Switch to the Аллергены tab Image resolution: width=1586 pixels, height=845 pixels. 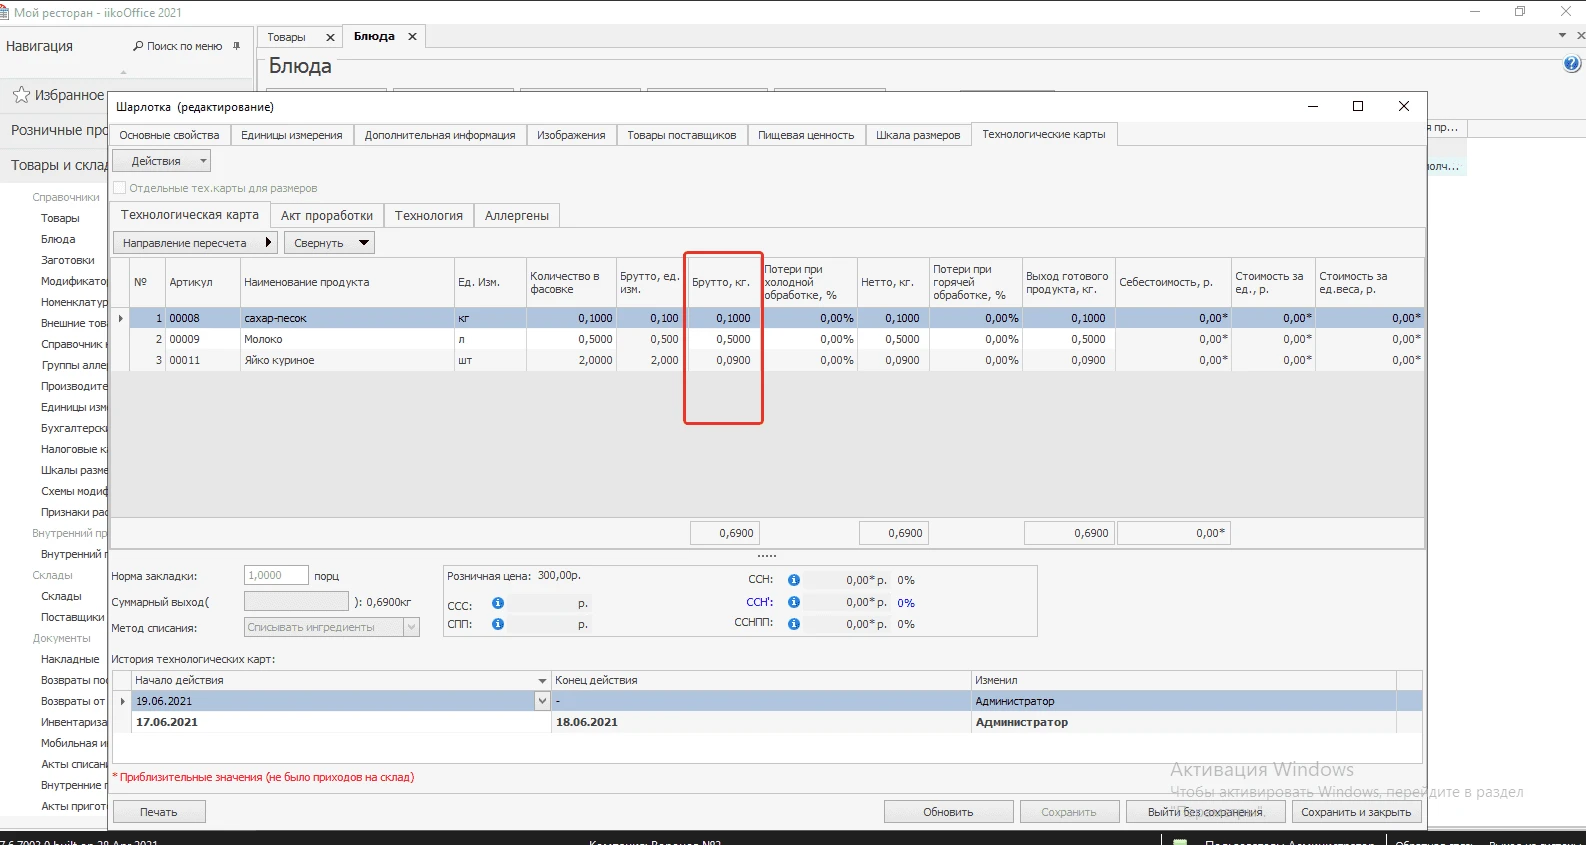pos(516,215)
